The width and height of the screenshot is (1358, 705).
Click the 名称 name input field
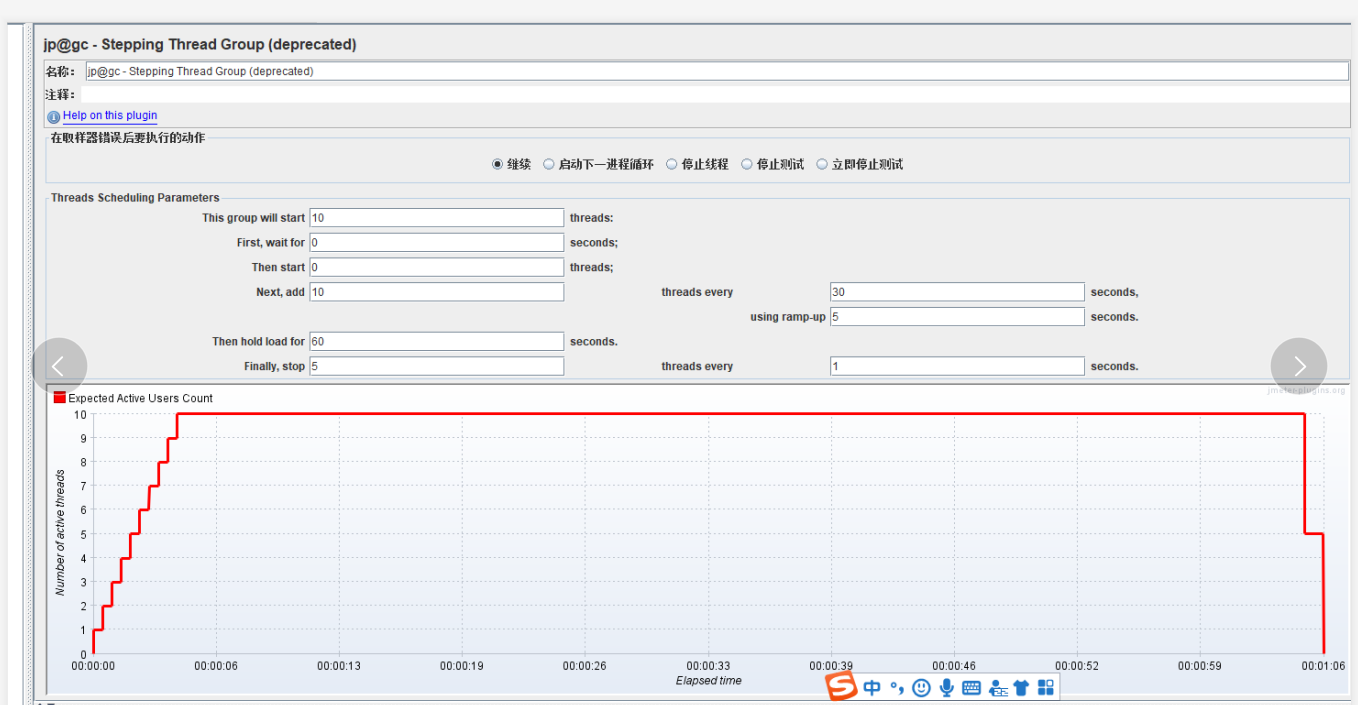pyautogui.click(x=716, y=72)
